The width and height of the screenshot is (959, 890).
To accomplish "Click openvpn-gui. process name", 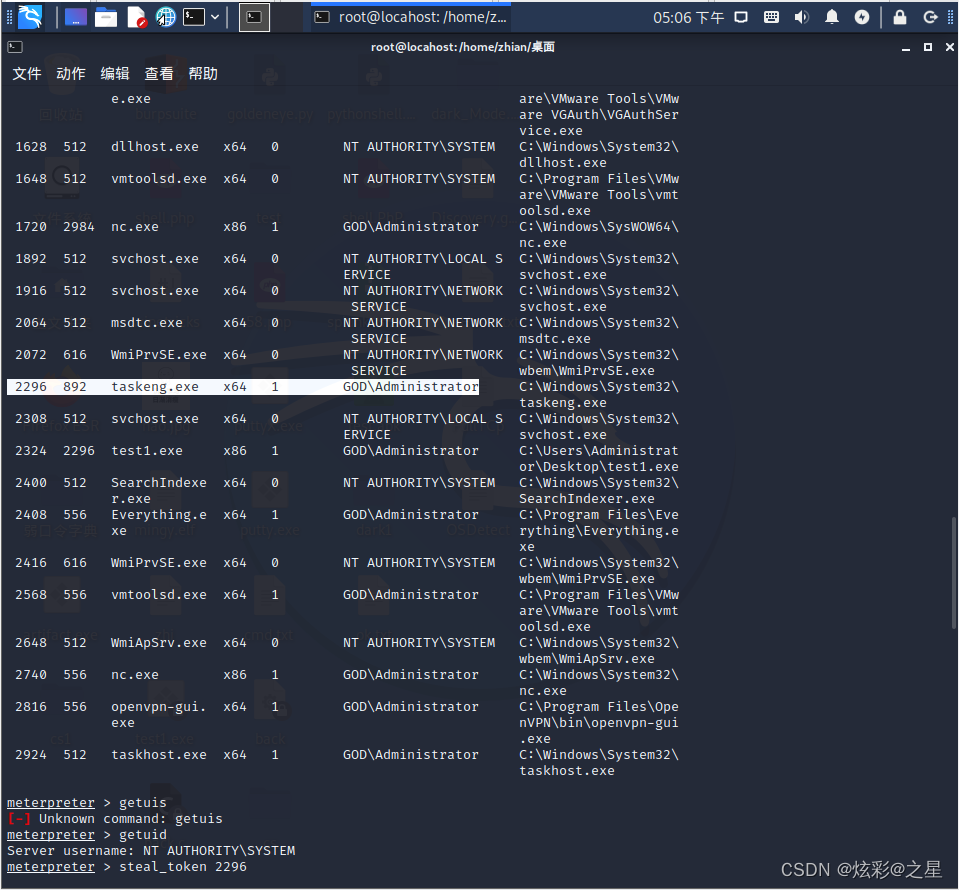I will coord(159,706).
